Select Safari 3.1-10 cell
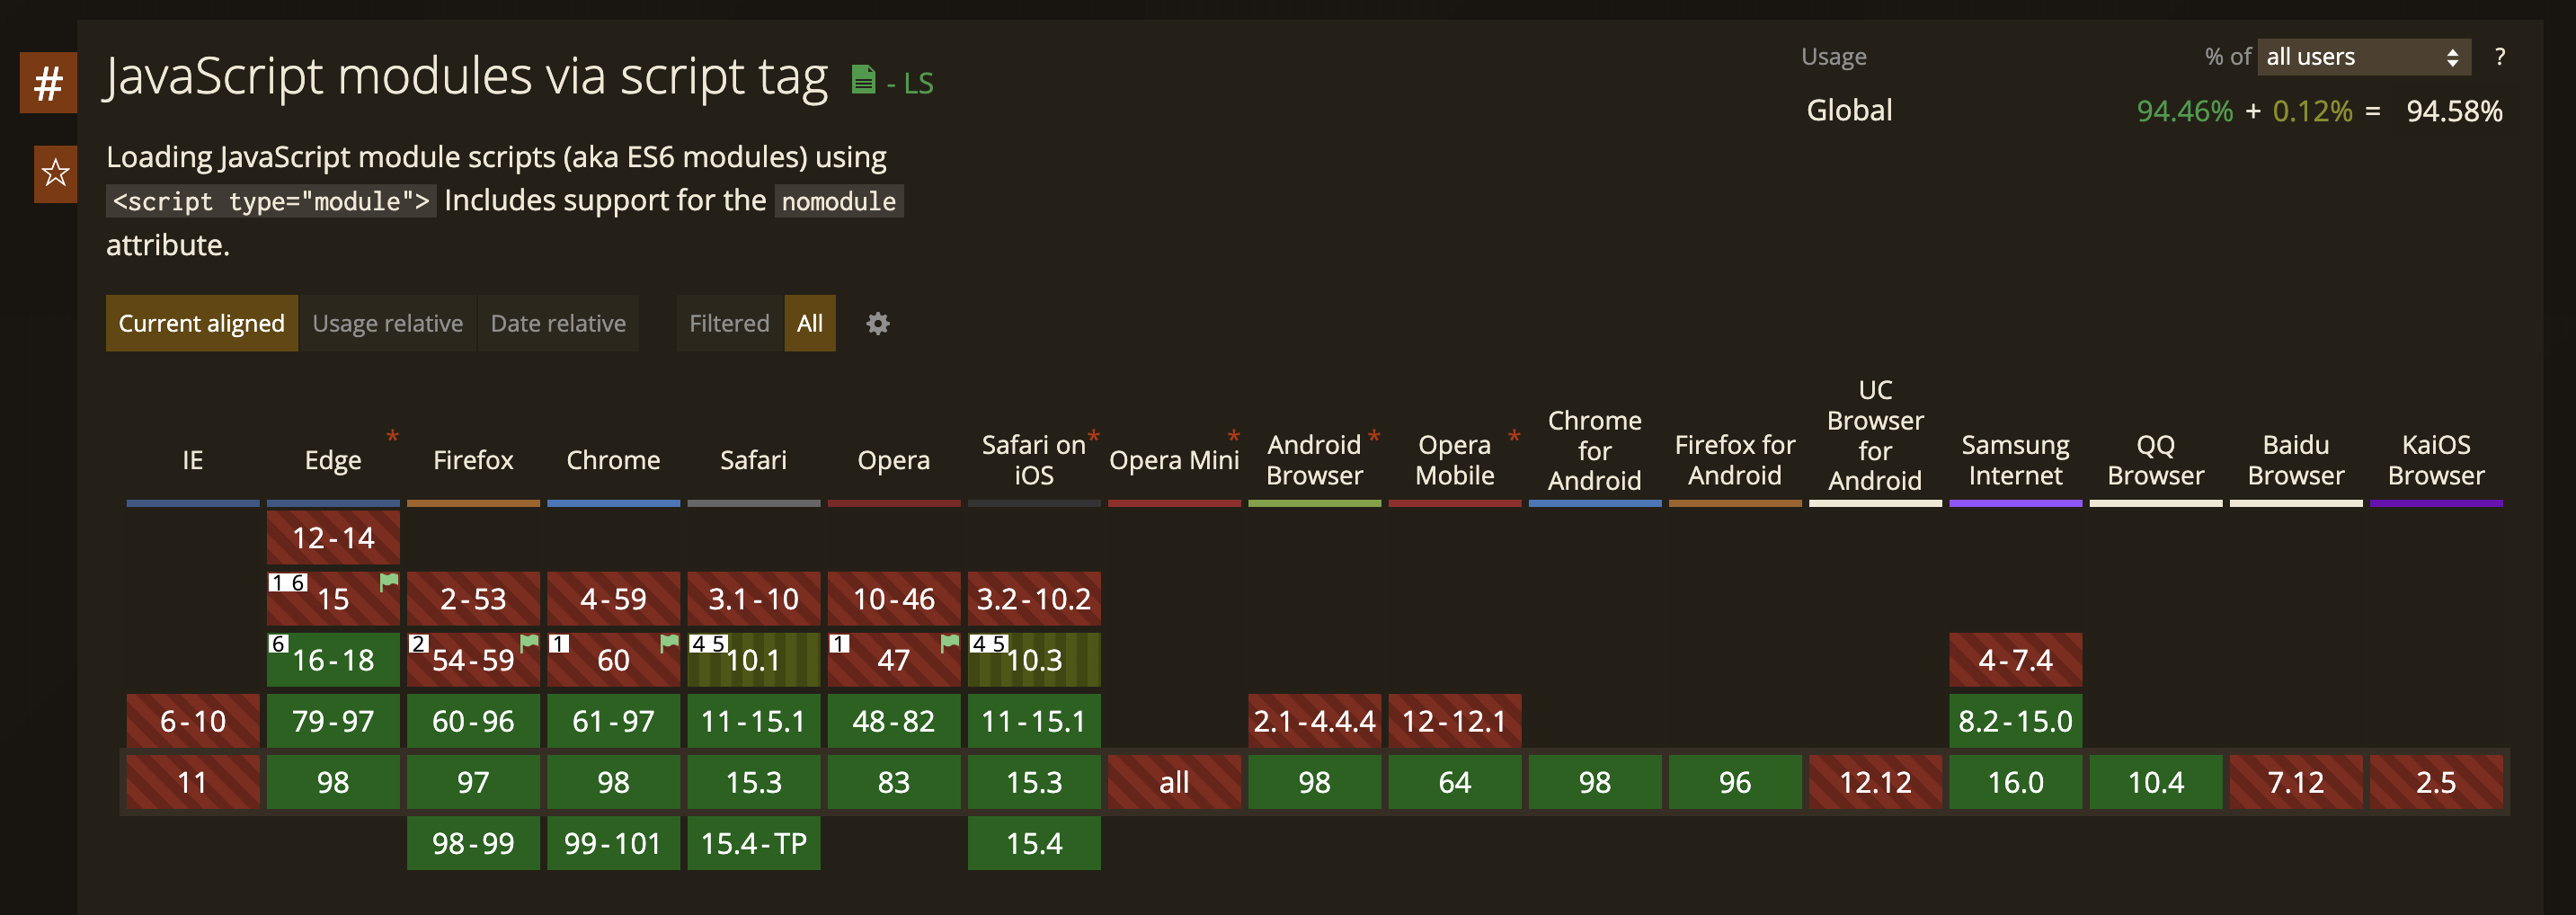The height and width of the screenshot is (915, 2576). (754, 599)
